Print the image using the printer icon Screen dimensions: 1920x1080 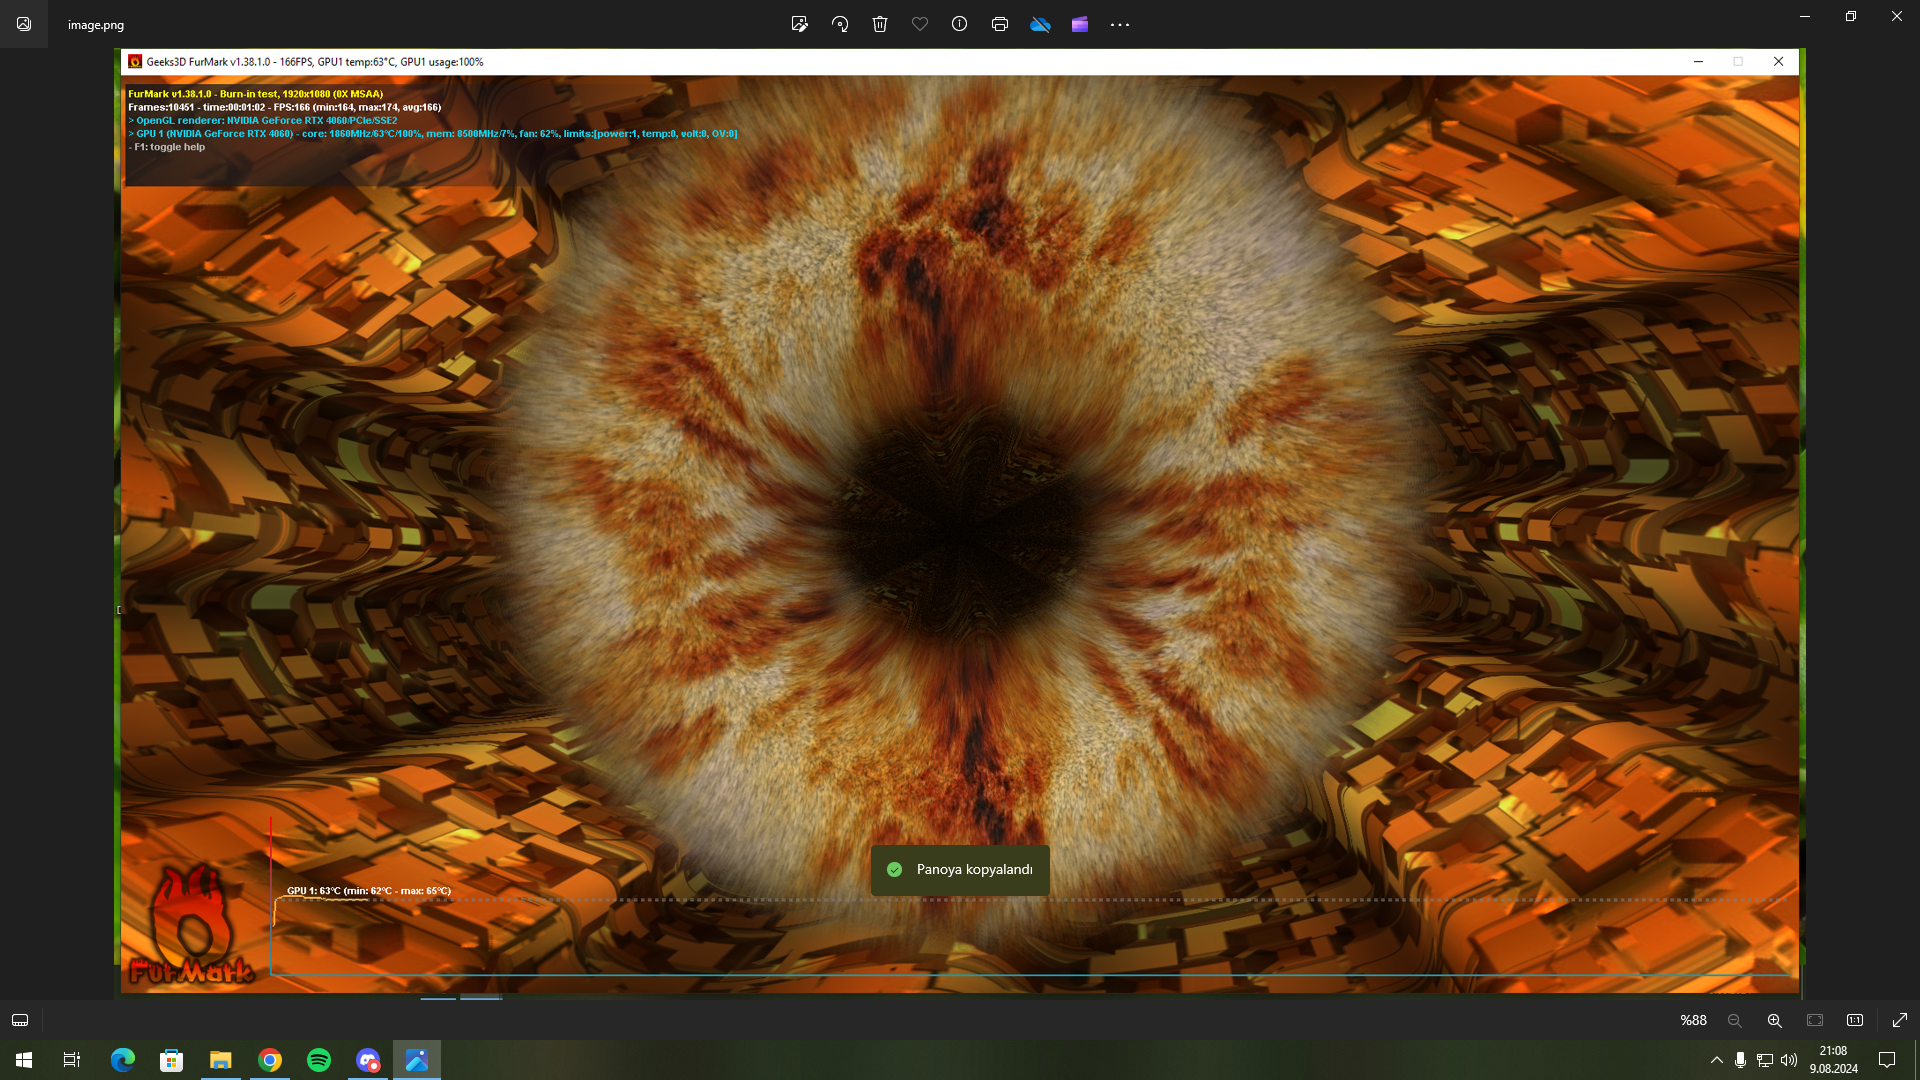(x=1000, y=24)
